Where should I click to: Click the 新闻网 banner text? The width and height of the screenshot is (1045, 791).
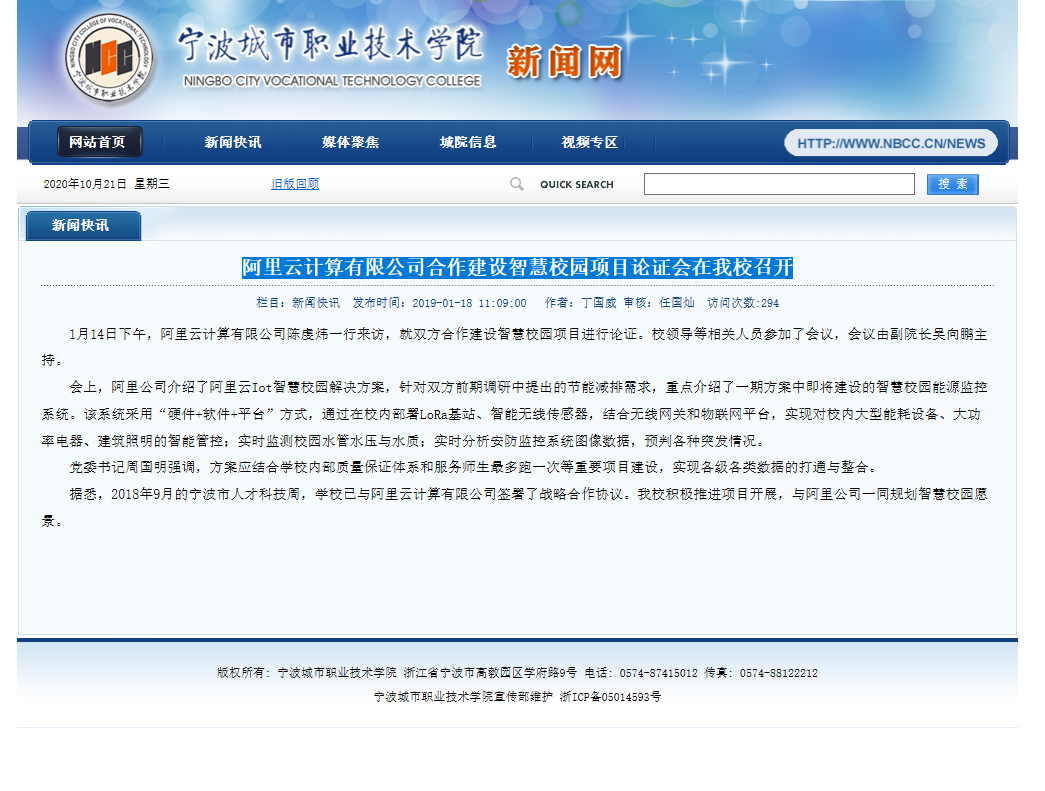(564, 62)
